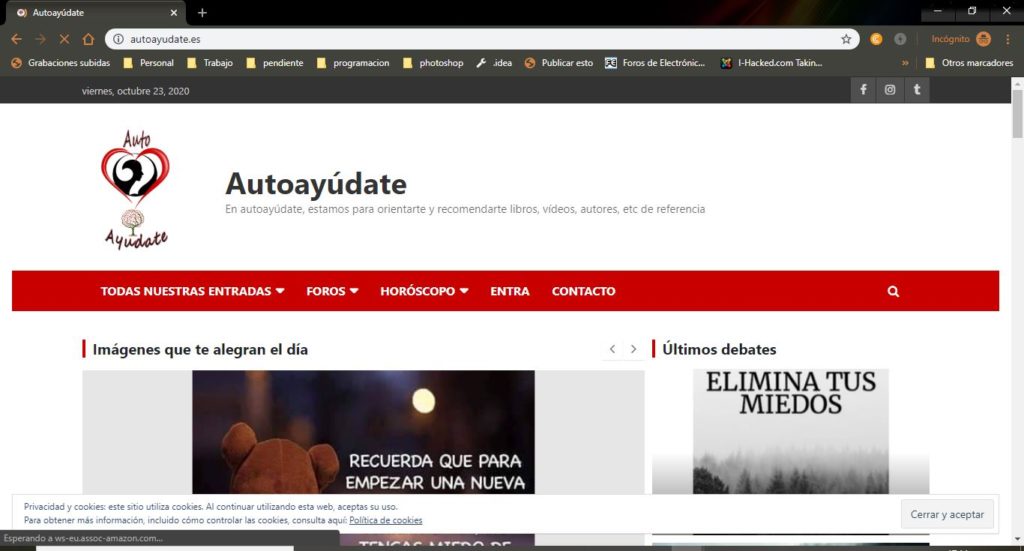The width and height of the screenshot is (1024, 551).
Task: Open the ELIMINA TUS MIEDOS image
Action: [790, 431]
